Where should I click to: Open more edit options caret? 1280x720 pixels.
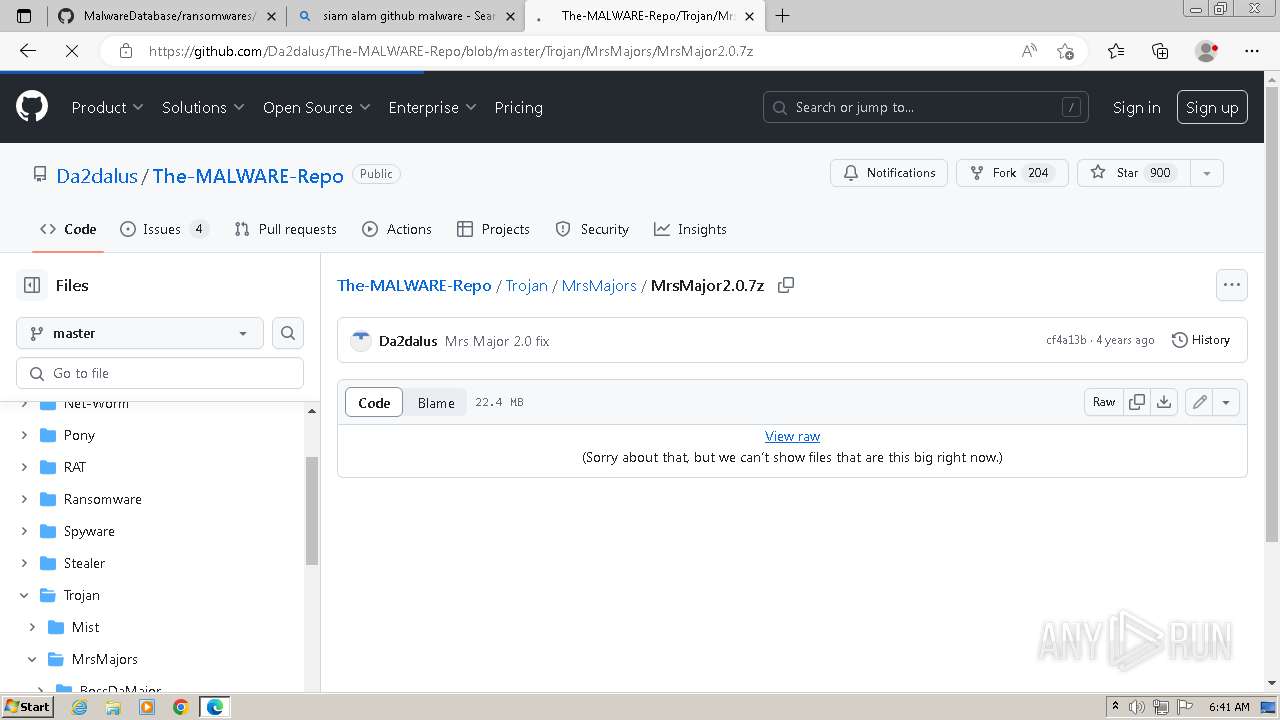click(1226, 402)
